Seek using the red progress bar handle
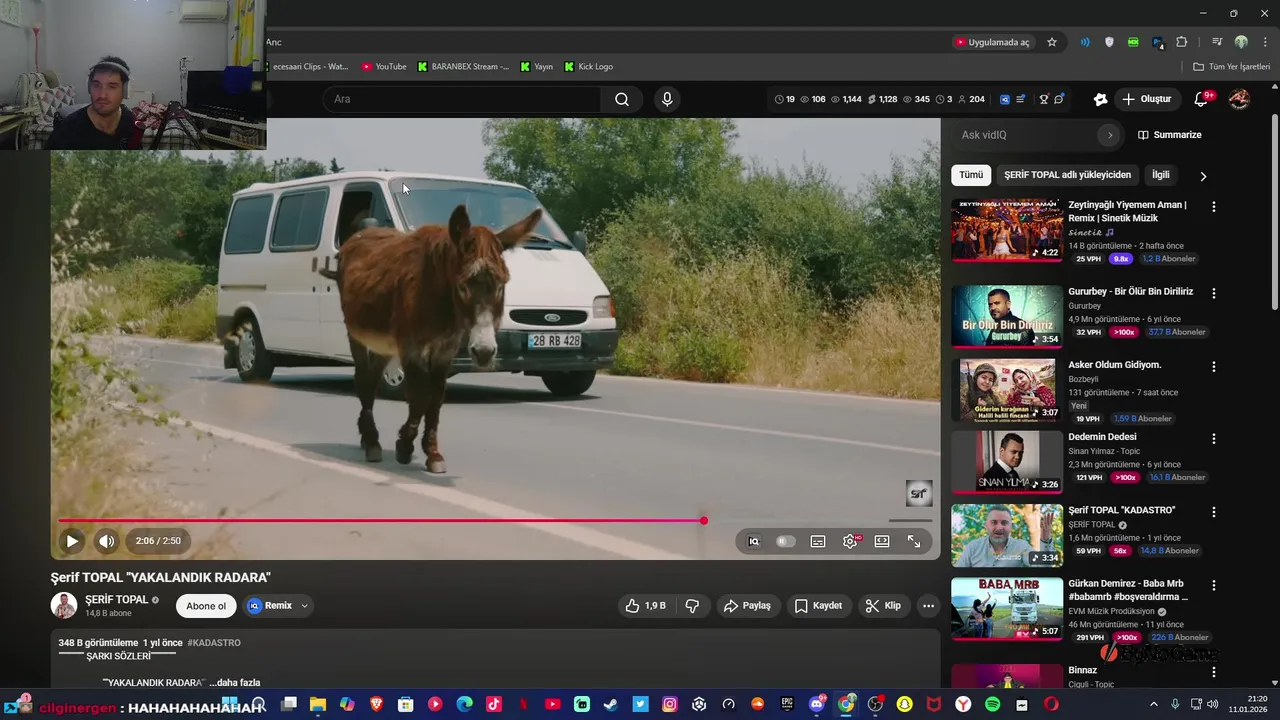Screen dimensions: 1280x720 point(704,520)
